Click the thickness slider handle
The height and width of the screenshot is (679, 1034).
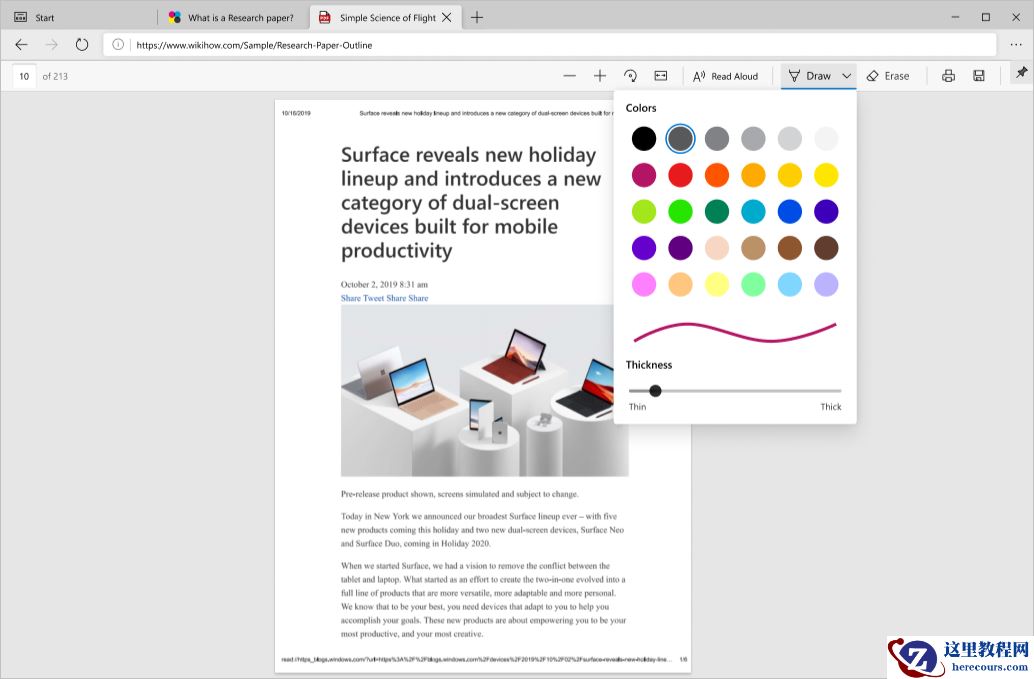(x=655, y=391)
